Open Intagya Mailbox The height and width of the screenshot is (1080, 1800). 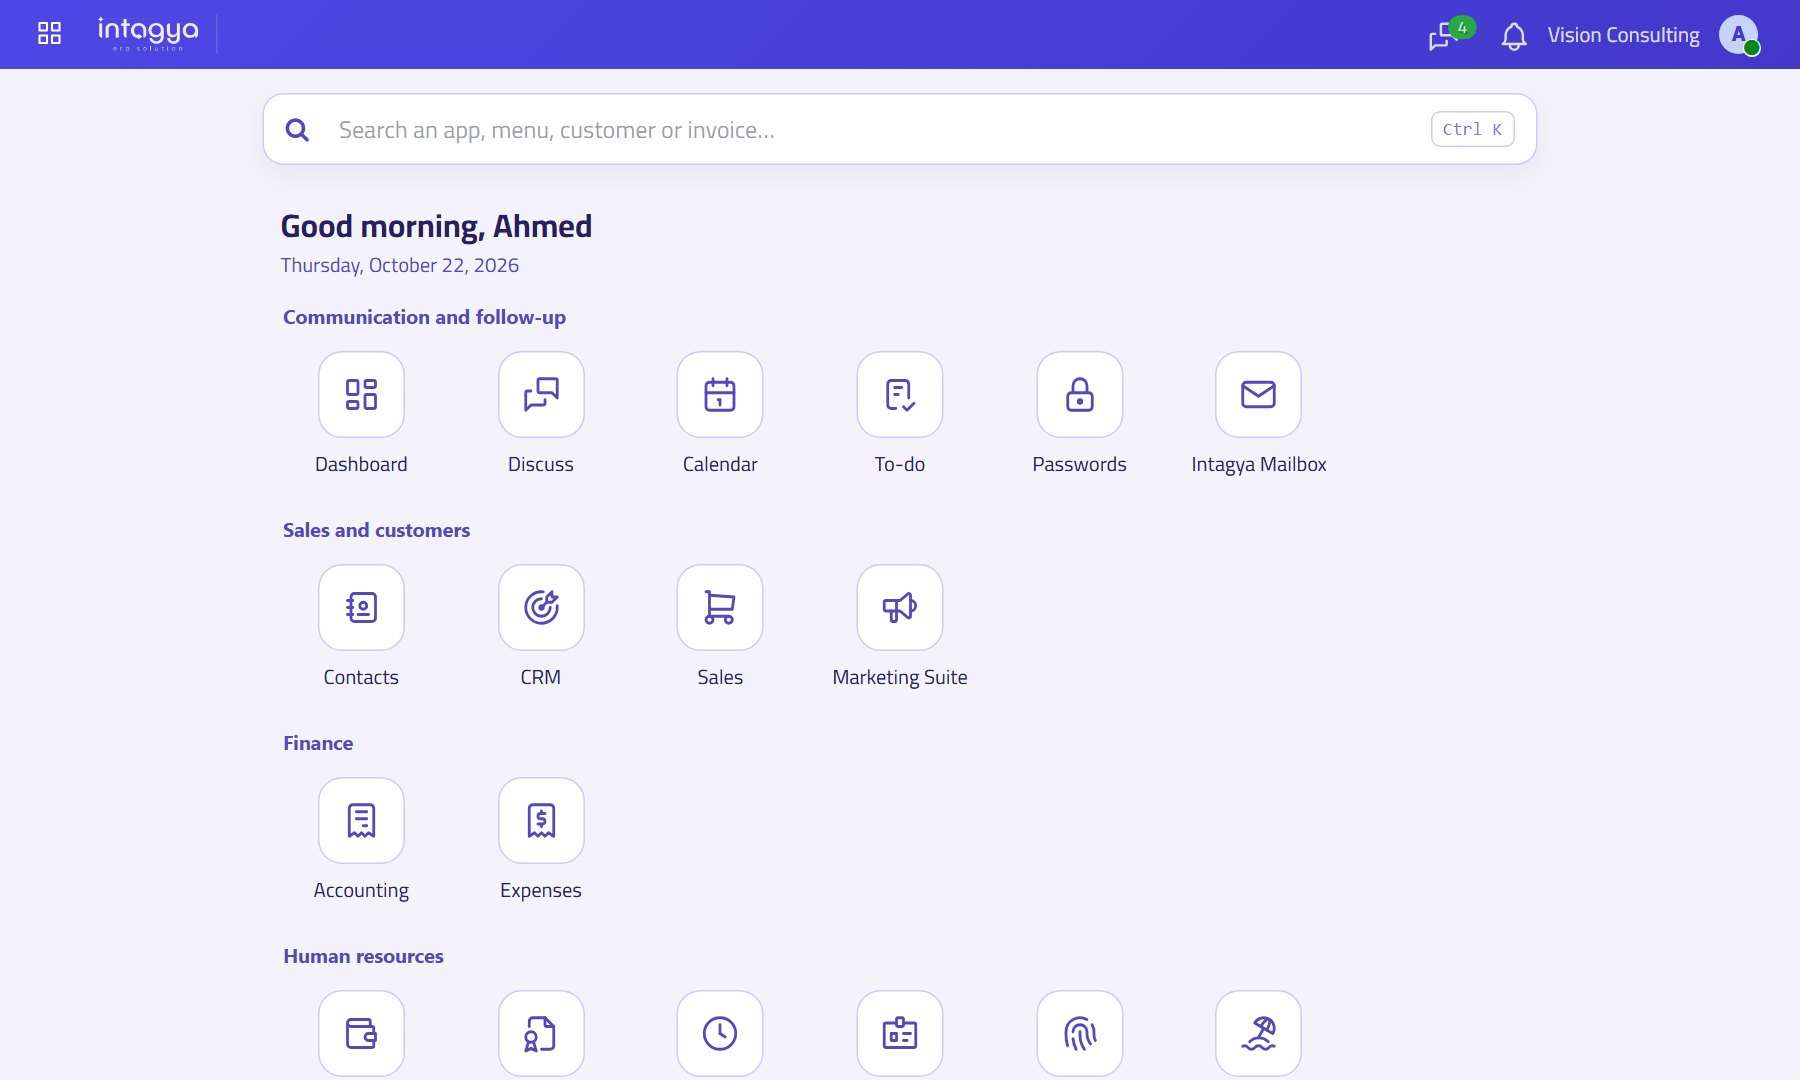pyautogui.click(x=1258, y=394)
